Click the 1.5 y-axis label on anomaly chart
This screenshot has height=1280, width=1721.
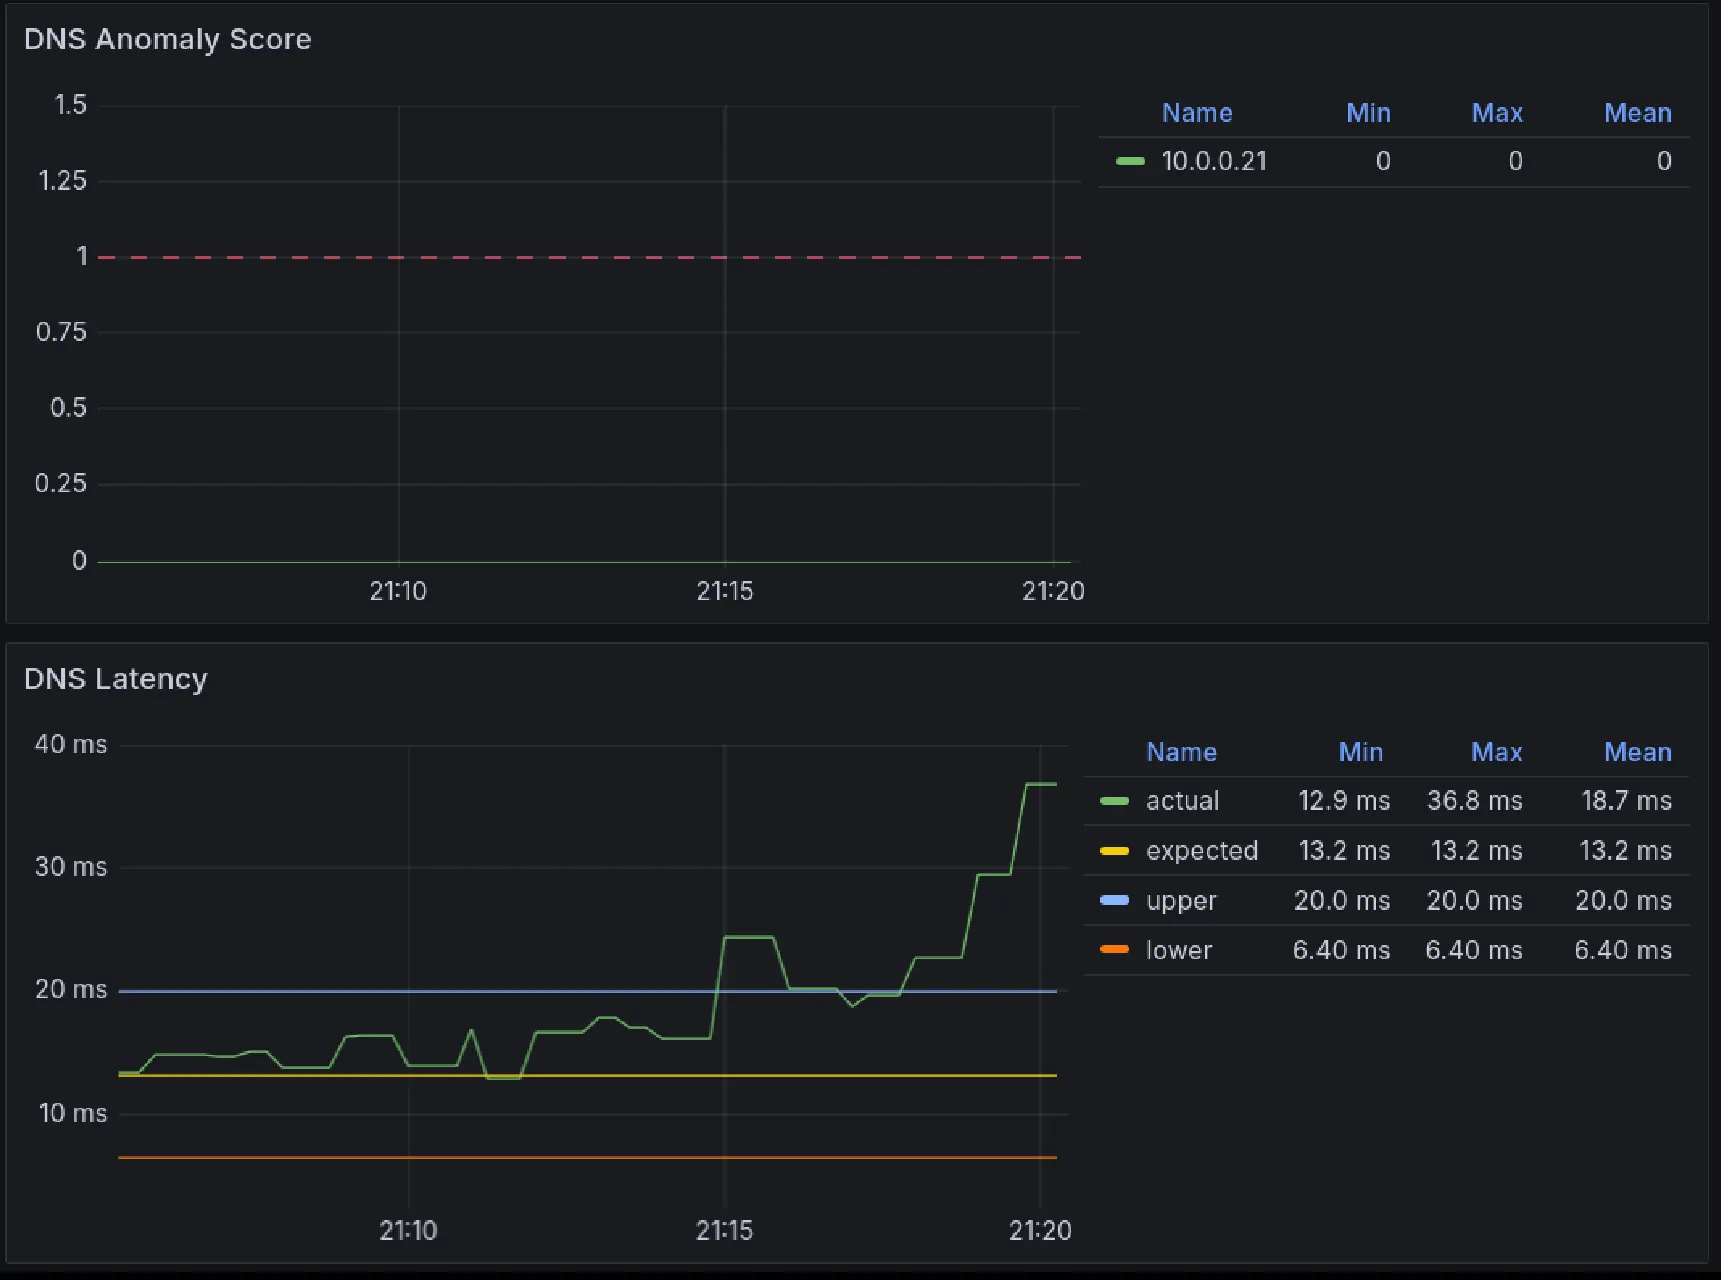click(71, 105)
